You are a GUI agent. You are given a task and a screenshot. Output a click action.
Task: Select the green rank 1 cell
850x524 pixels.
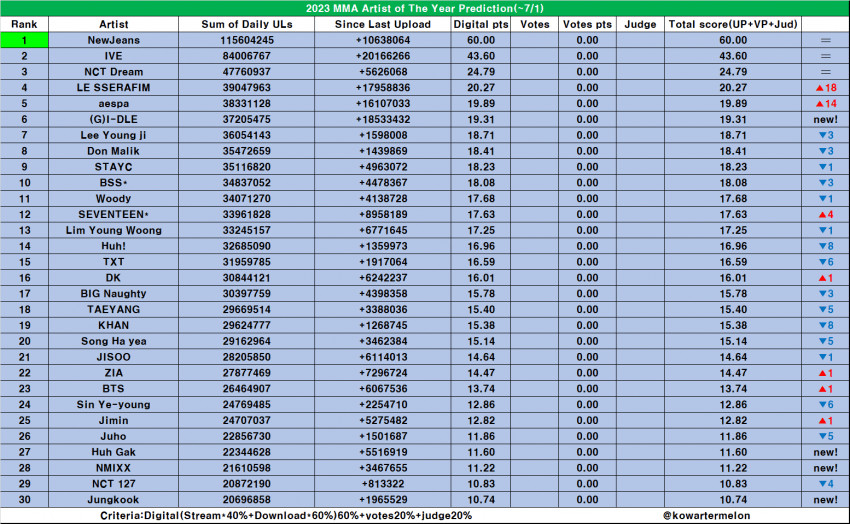[x=24, y=40]
